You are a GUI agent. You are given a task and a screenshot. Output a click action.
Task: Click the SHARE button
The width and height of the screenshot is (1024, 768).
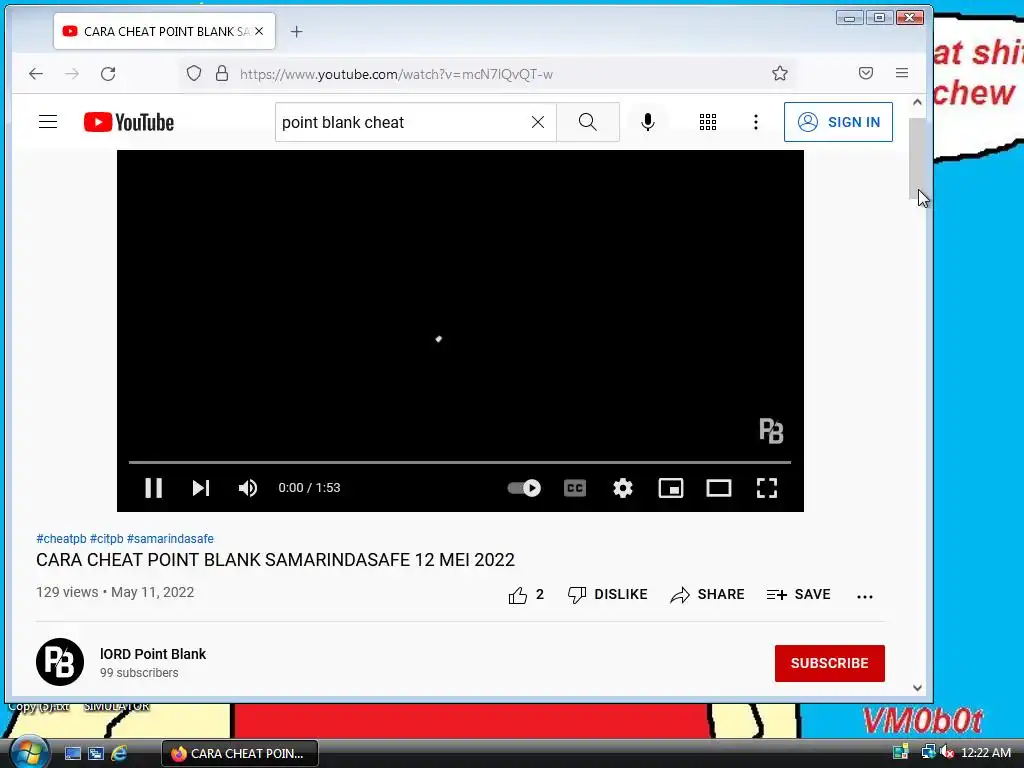pyautogui.click(x=707, y=595)
